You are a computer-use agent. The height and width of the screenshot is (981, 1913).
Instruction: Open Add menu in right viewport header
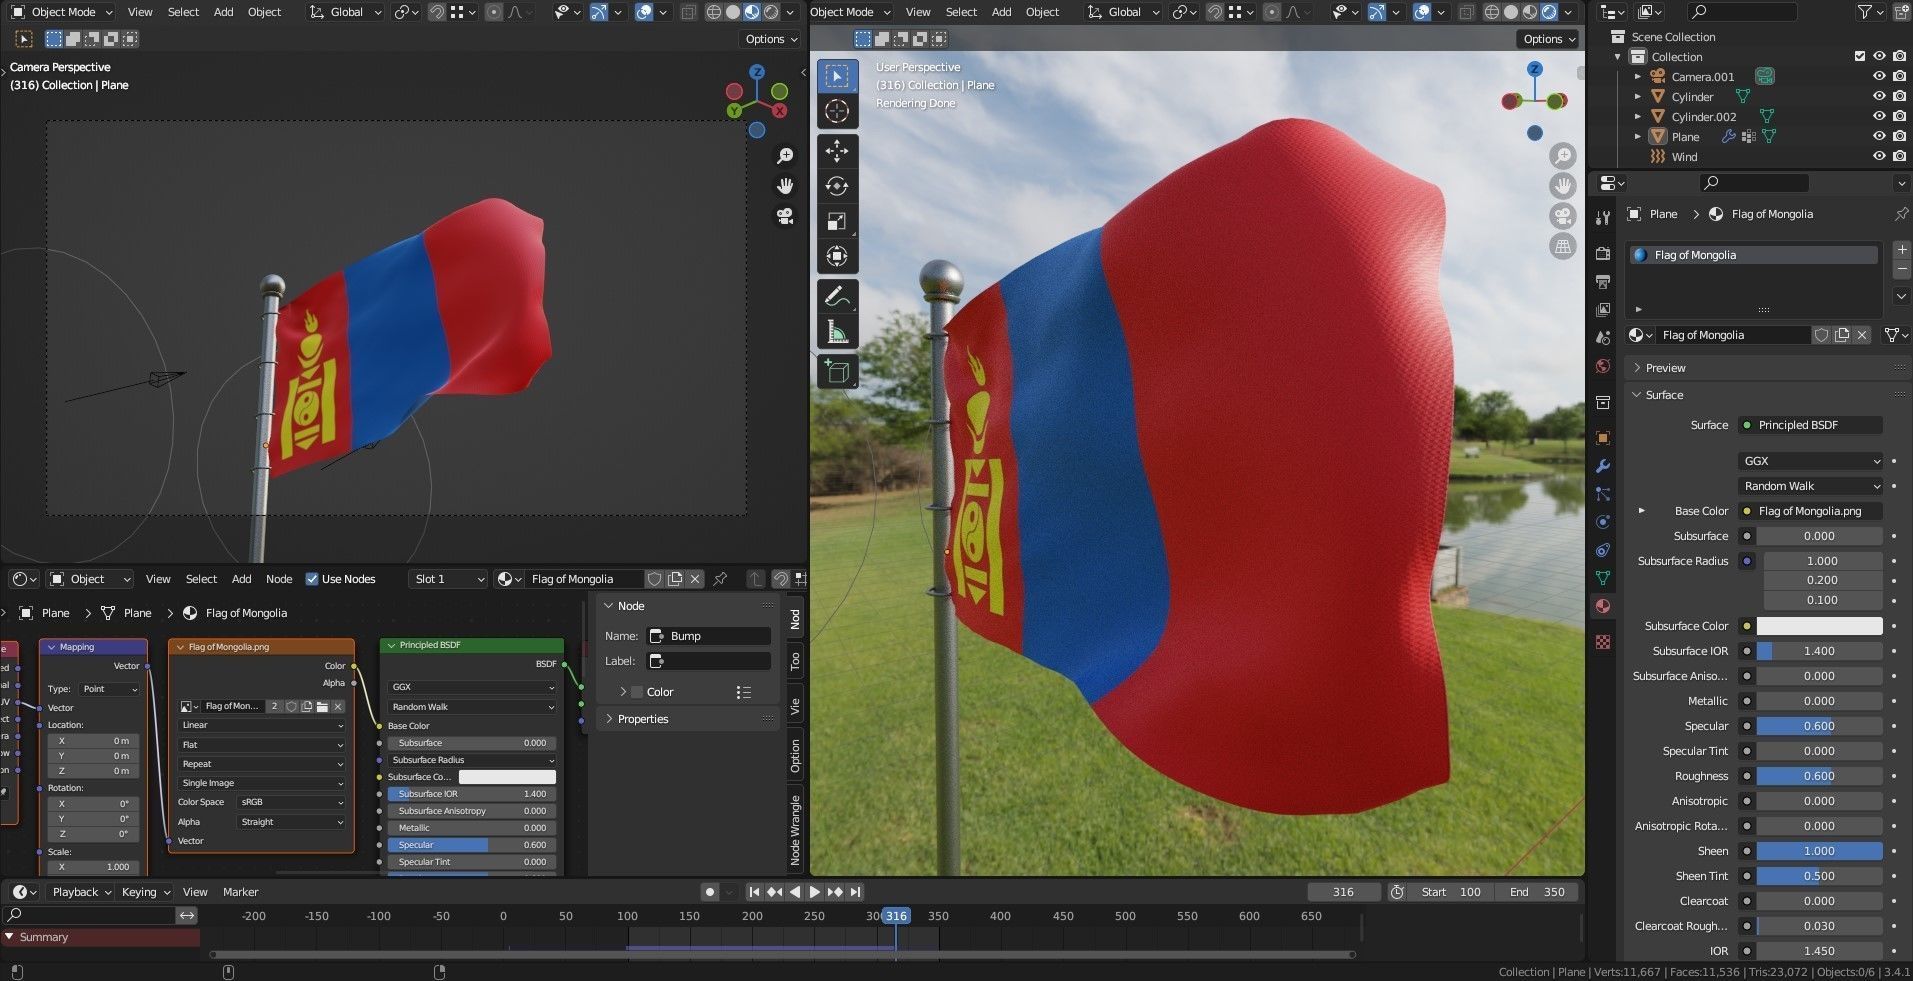[1001, 12]
